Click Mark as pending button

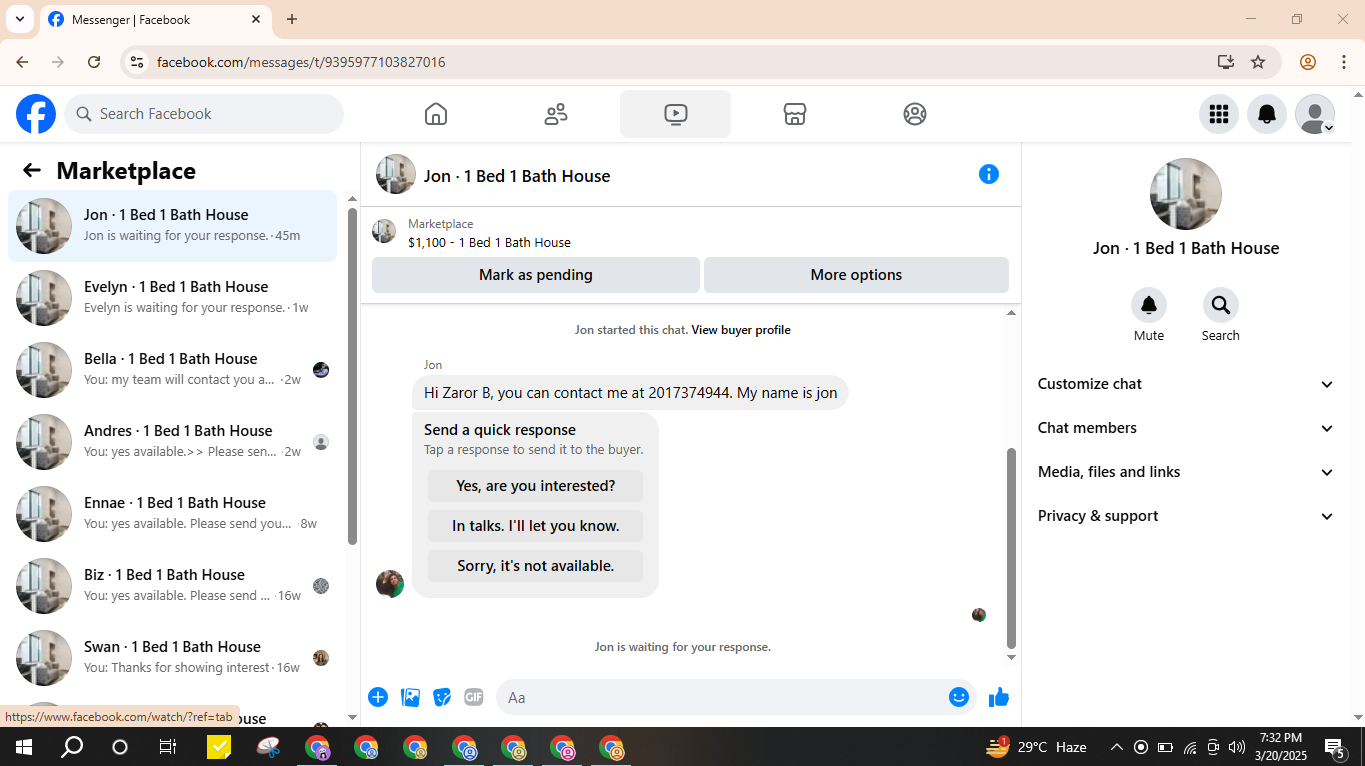(x=536, y=275)
